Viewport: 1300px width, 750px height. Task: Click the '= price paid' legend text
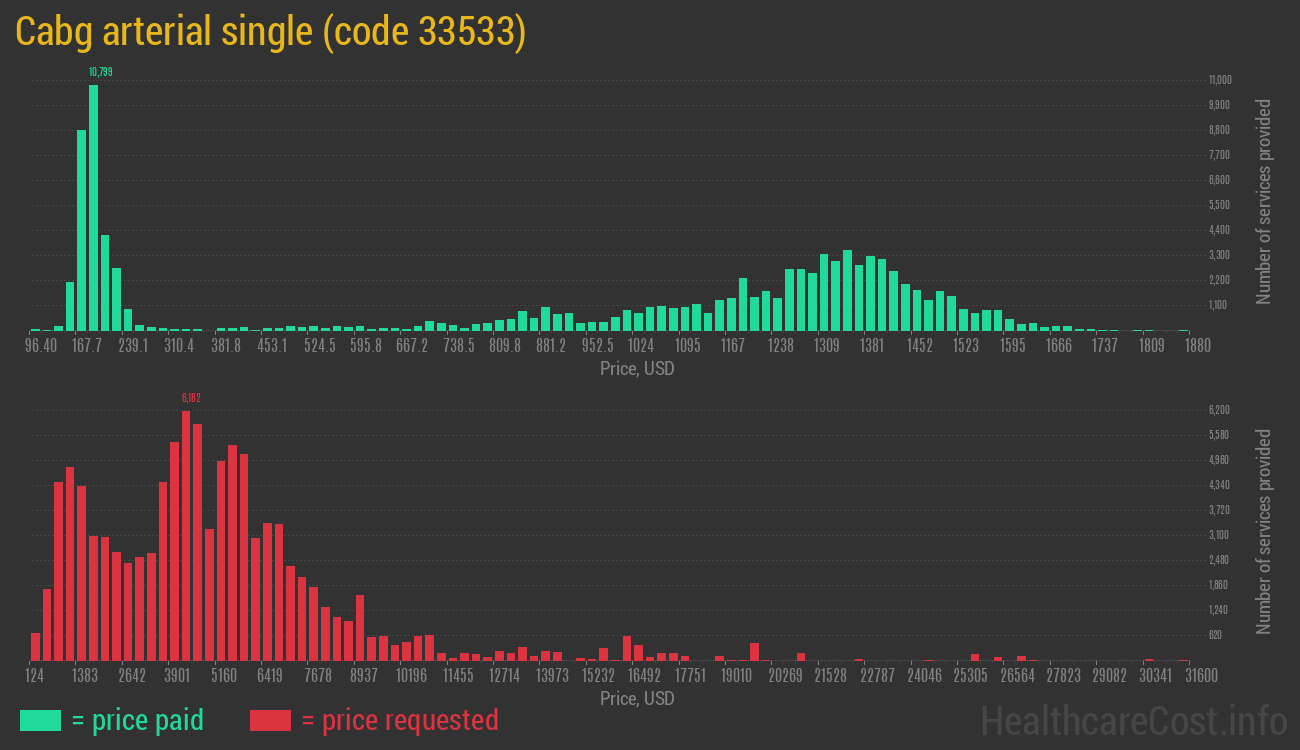pos(138,720)
